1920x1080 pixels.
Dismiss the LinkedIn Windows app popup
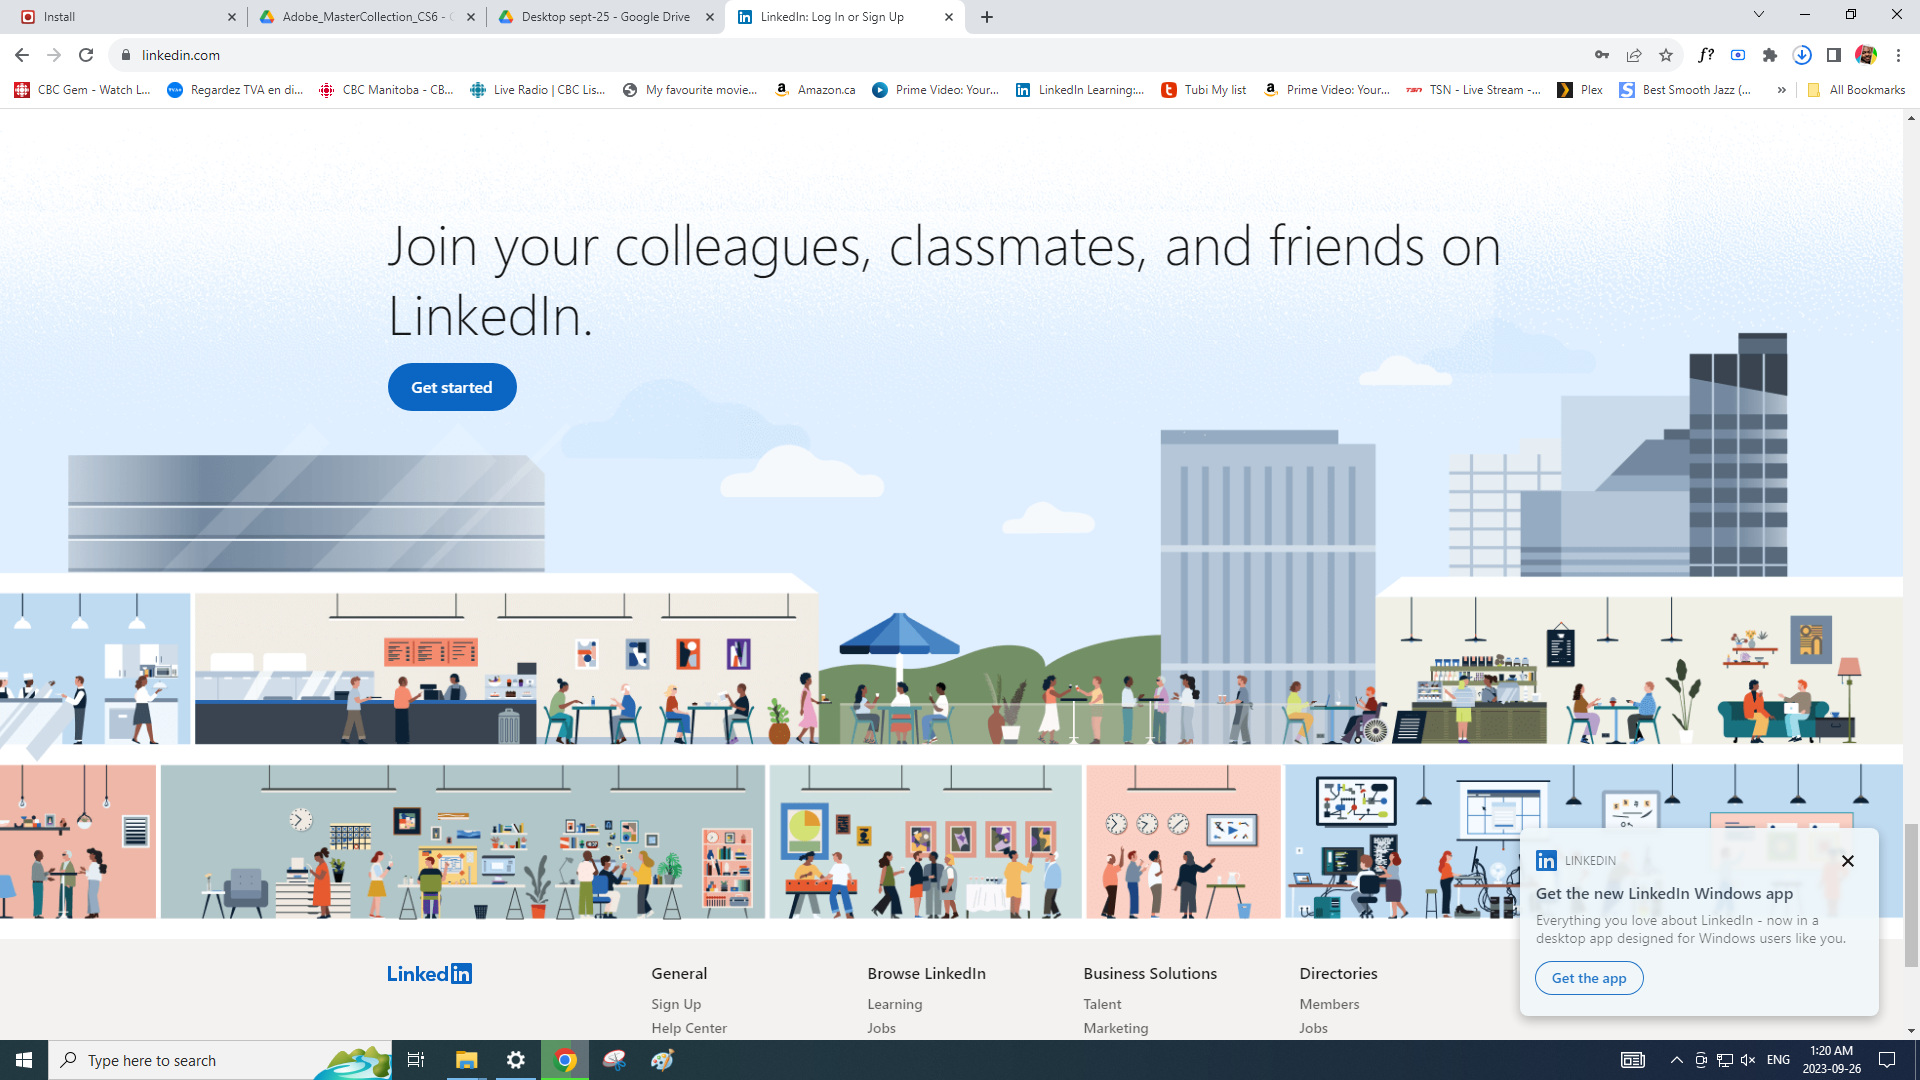point(1848,861)
